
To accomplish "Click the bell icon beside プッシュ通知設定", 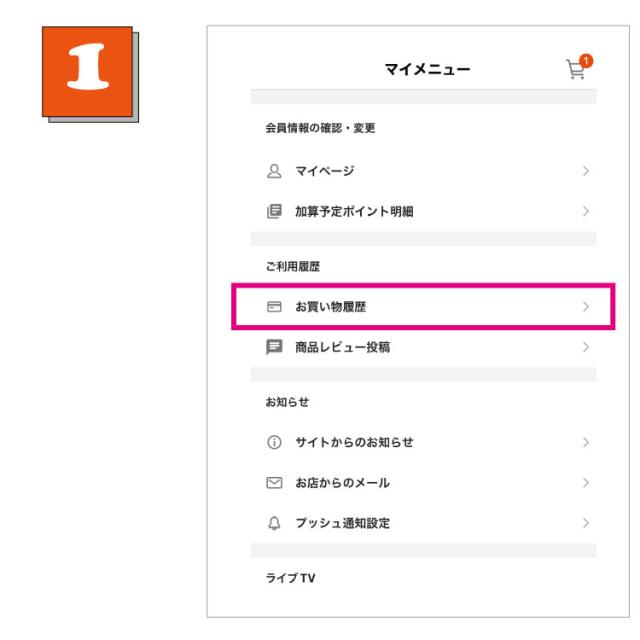I will coord(274,523).
